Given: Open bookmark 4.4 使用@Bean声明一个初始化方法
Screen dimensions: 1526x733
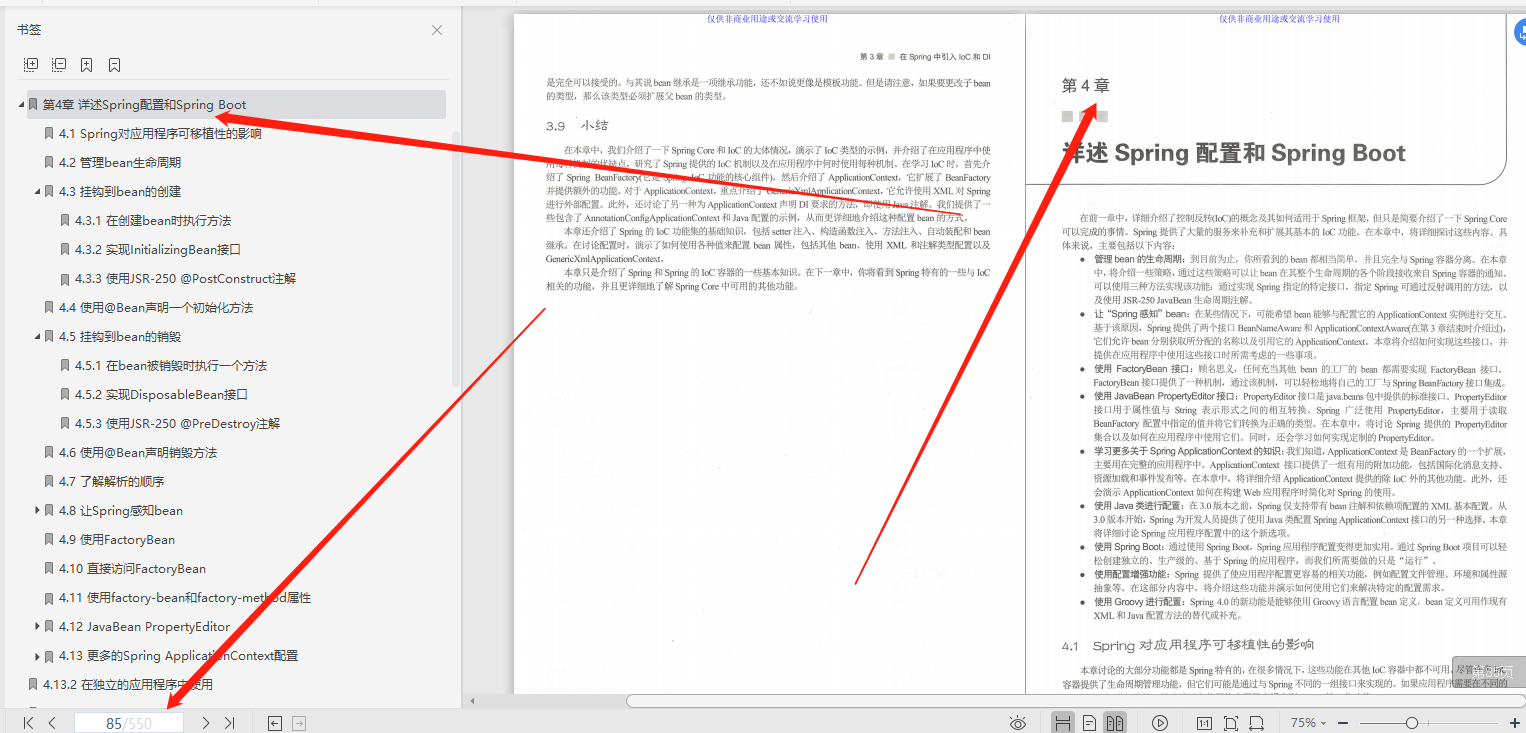Looking at the screenshot, I should click(x=156, y=307).
